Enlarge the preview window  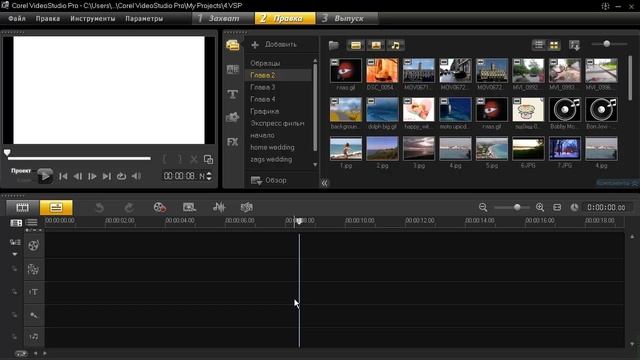tap(208, 160)
